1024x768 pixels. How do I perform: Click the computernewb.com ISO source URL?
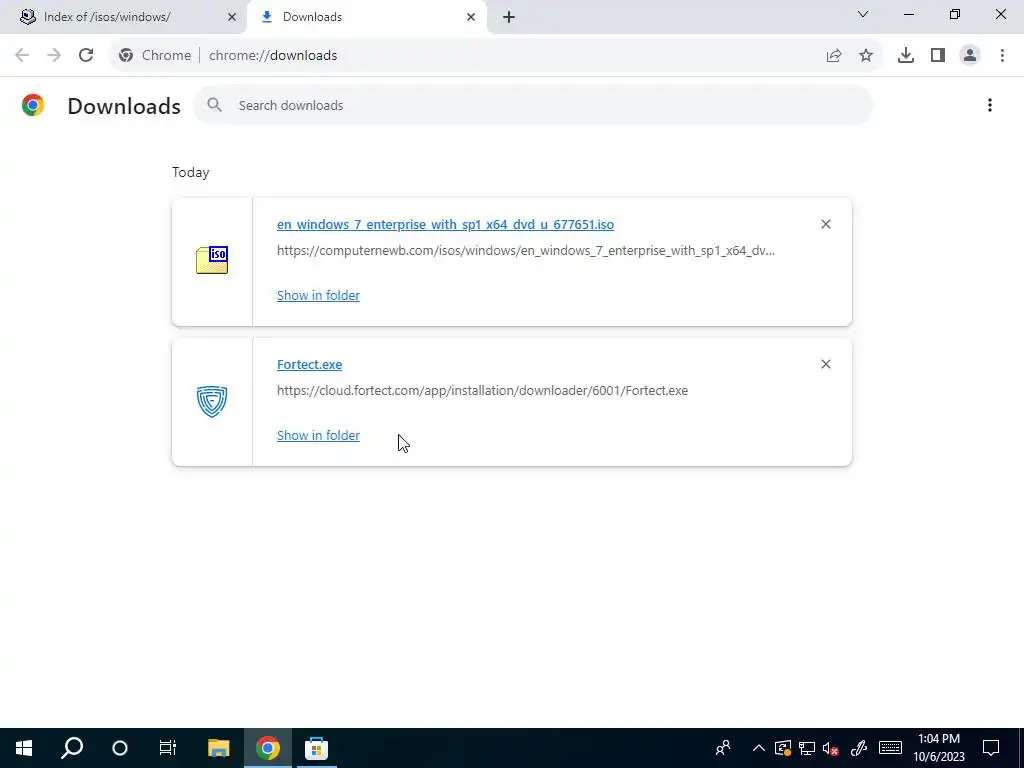tap(526, 251)
